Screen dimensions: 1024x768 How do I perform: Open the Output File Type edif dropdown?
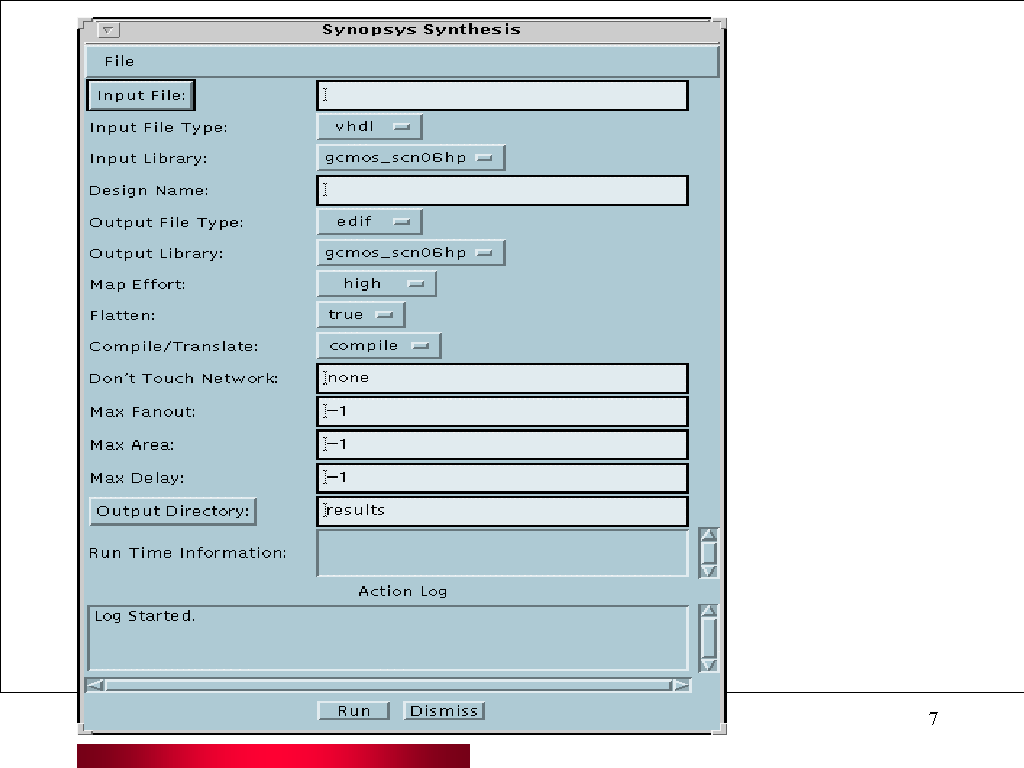[369, 221]
